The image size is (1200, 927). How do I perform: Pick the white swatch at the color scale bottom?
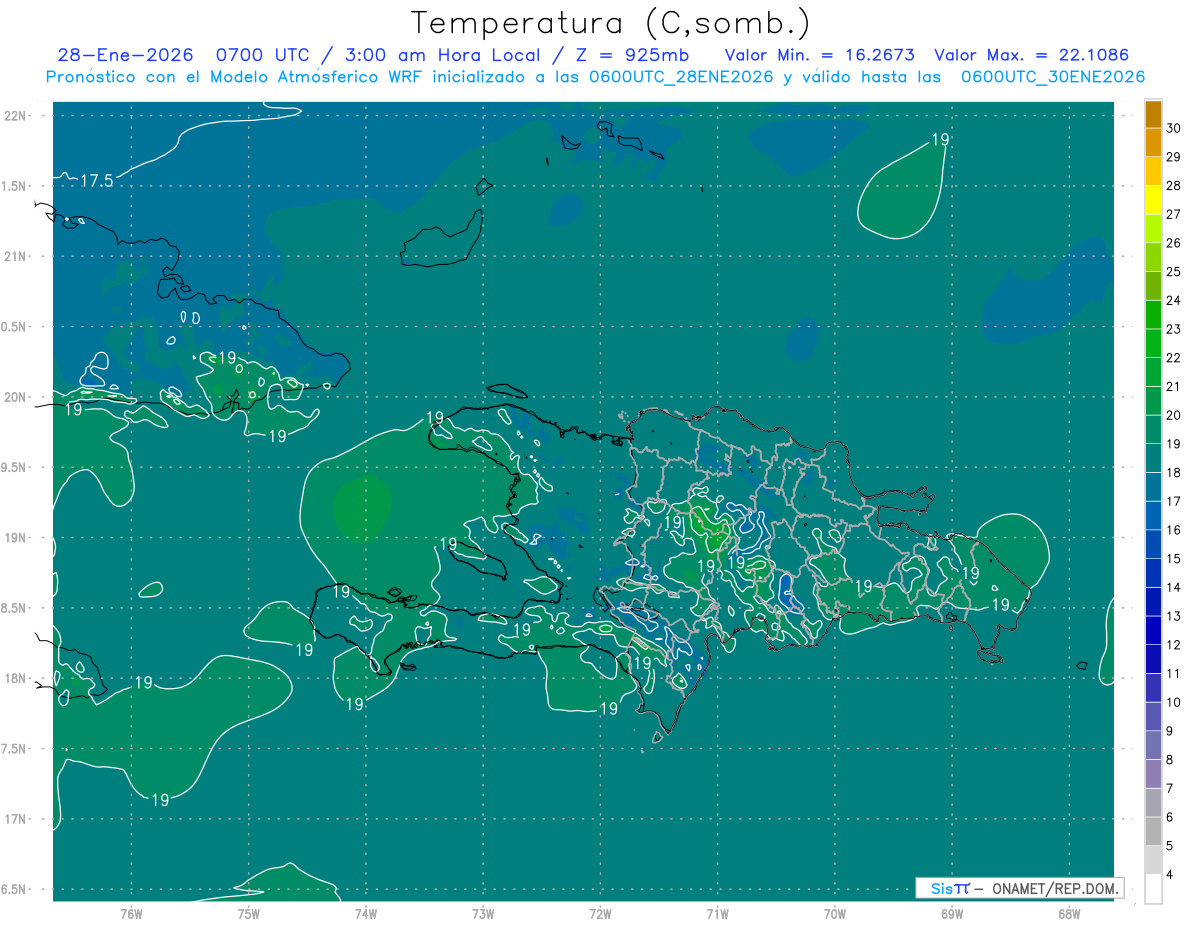click(x=1153, y=888)
